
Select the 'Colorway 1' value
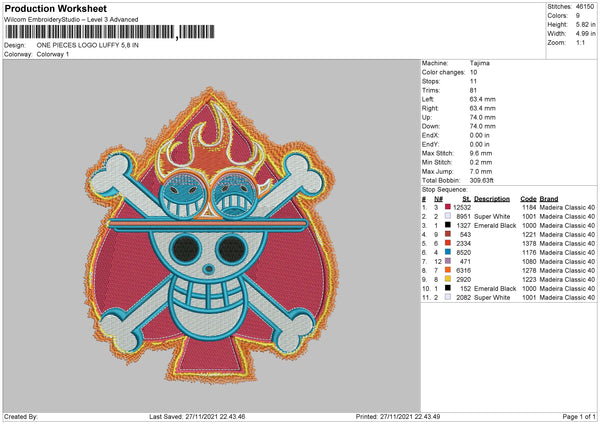point(53,54)
